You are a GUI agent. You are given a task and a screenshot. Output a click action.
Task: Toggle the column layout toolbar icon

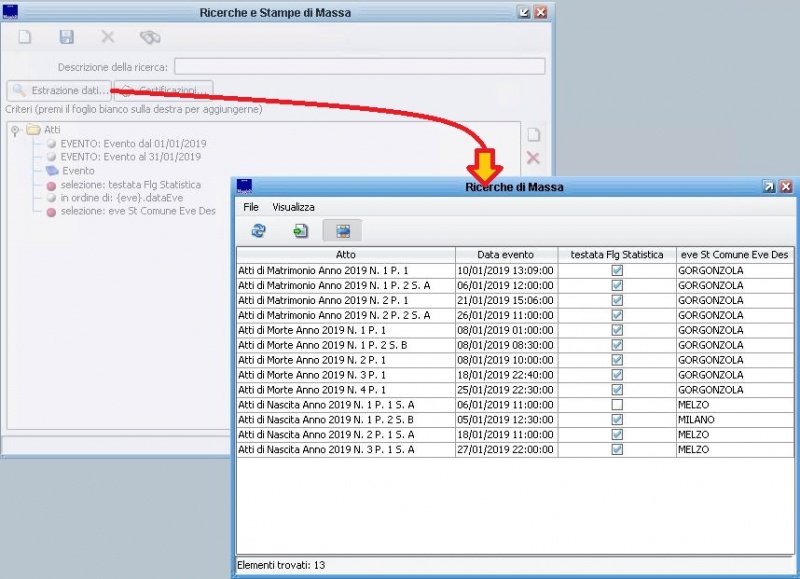click(x=343, y=231)
